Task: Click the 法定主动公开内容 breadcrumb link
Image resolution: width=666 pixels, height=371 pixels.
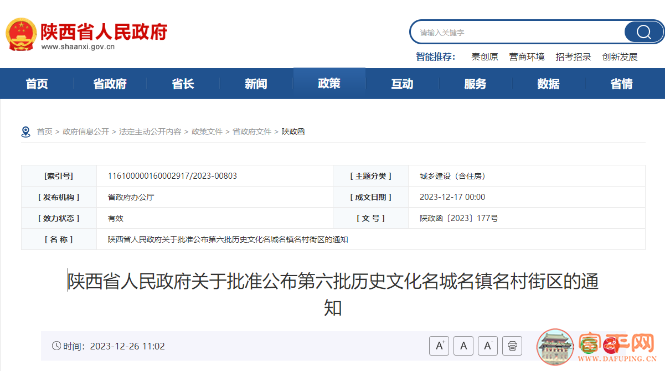Action: click(x=150, y=132)
